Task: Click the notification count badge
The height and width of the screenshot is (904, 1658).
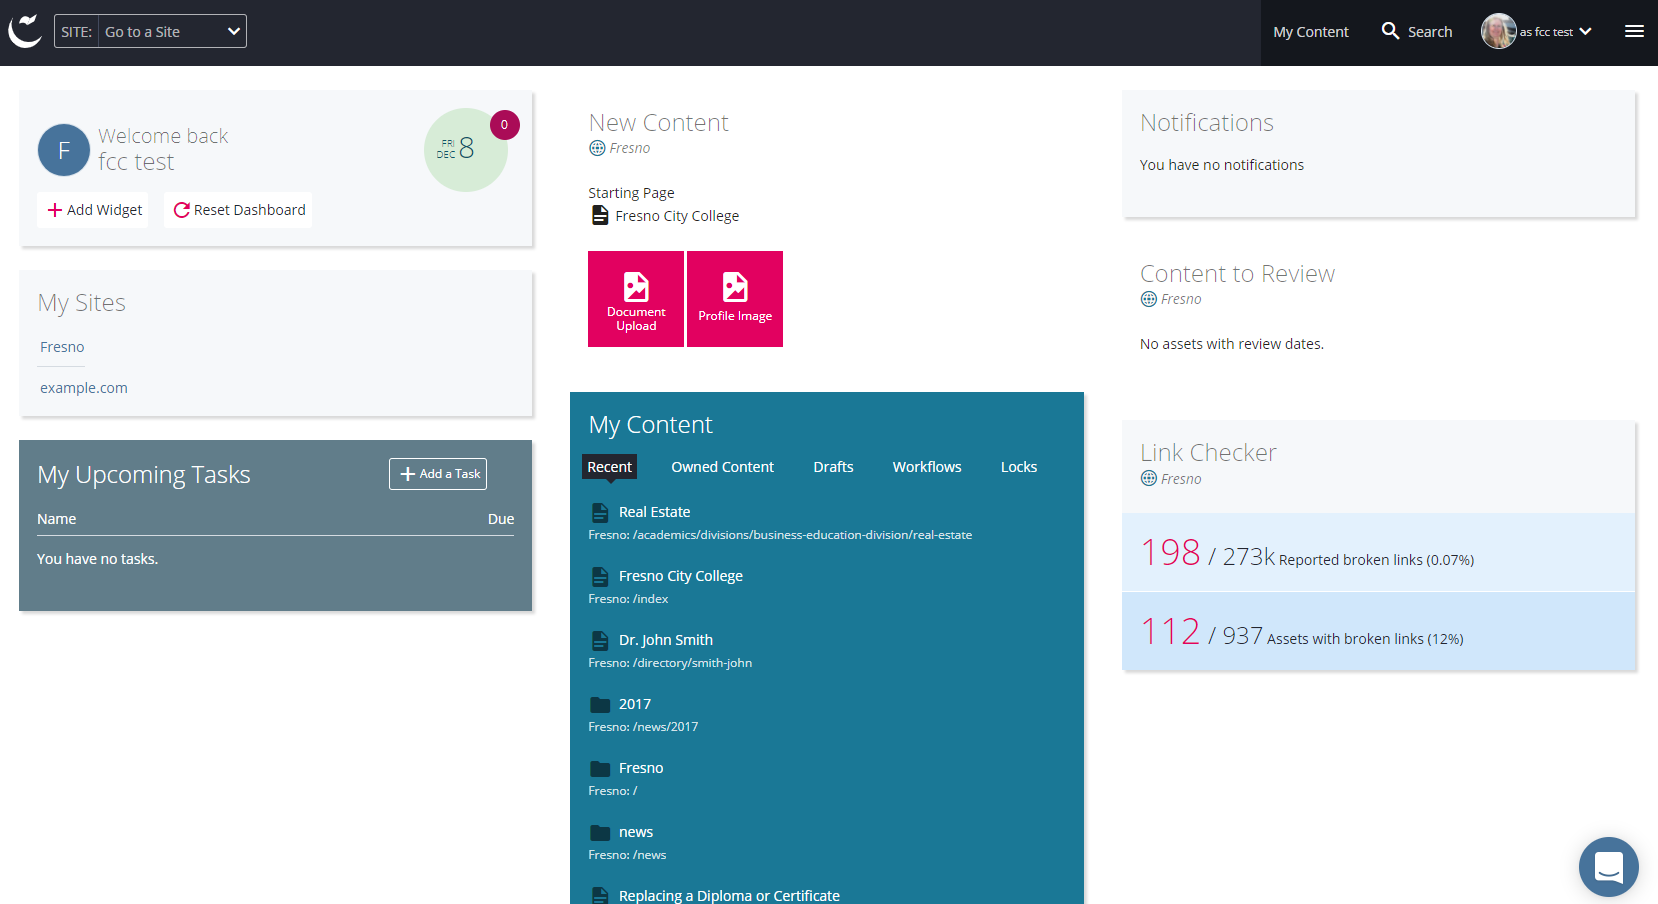Action: (x=504, y=125)
